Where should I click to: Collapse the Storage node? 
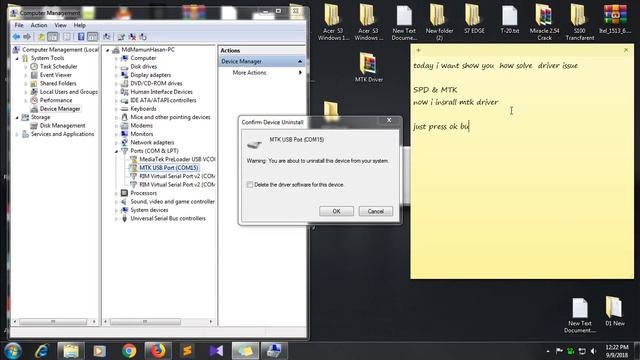[x=17, y=118]
